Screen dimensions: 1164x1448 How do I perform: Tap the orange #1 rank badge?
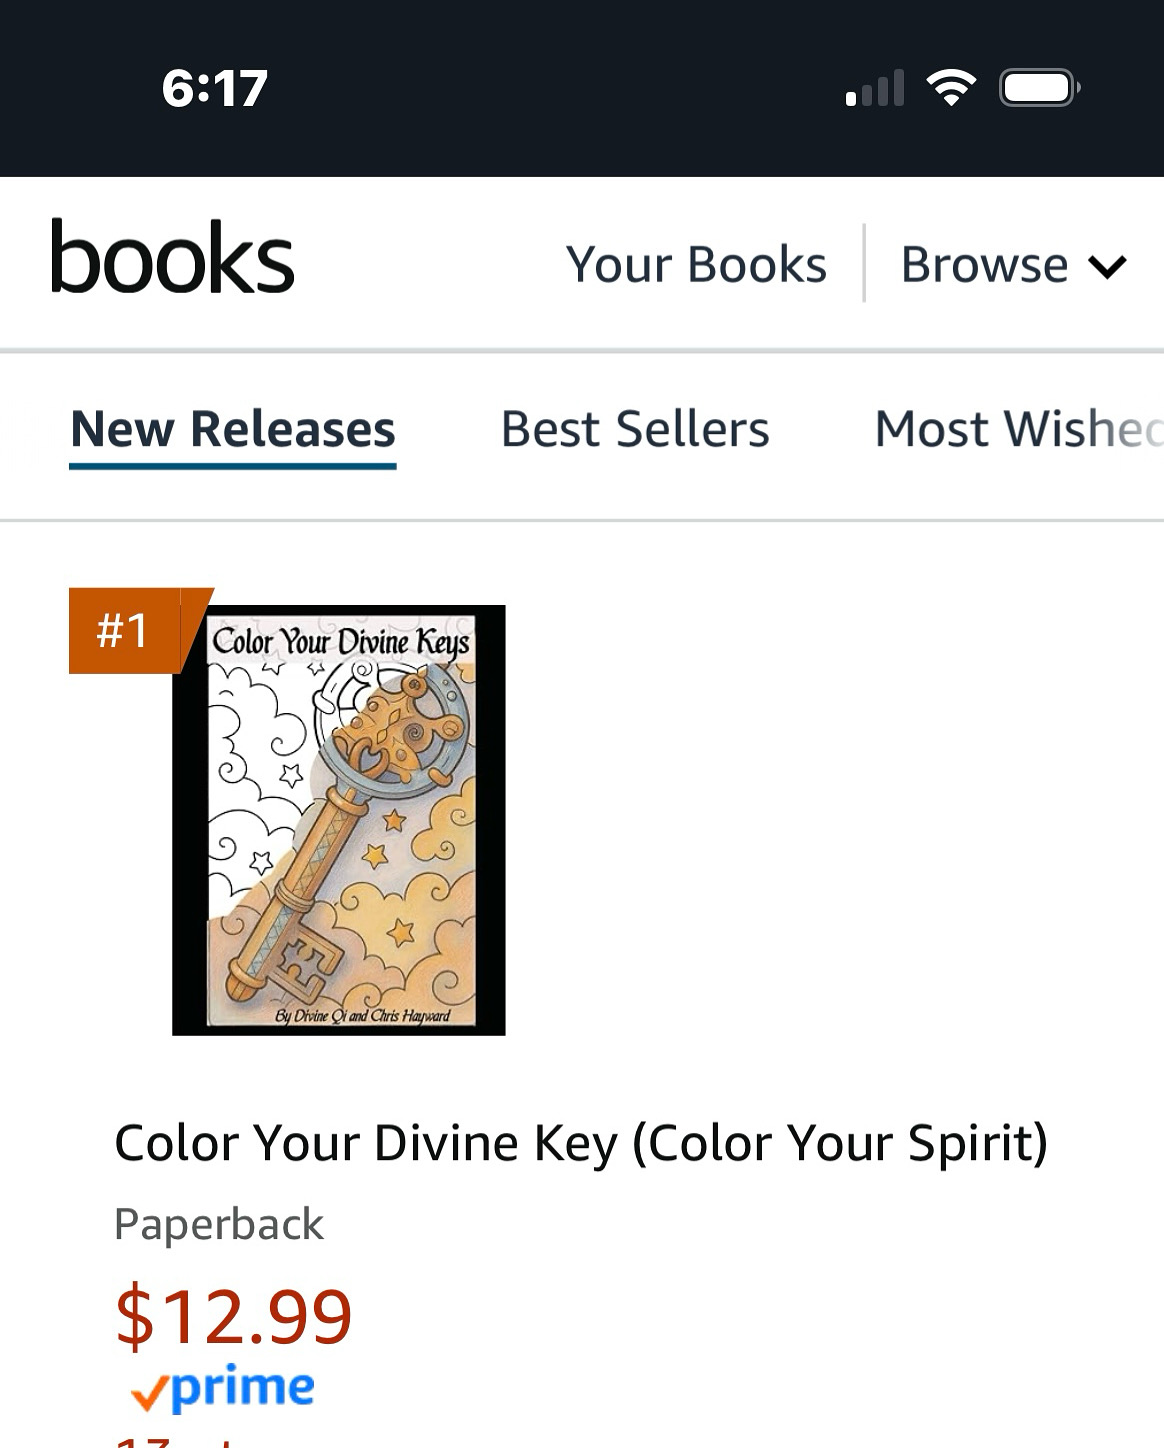[x=124, y=630]
